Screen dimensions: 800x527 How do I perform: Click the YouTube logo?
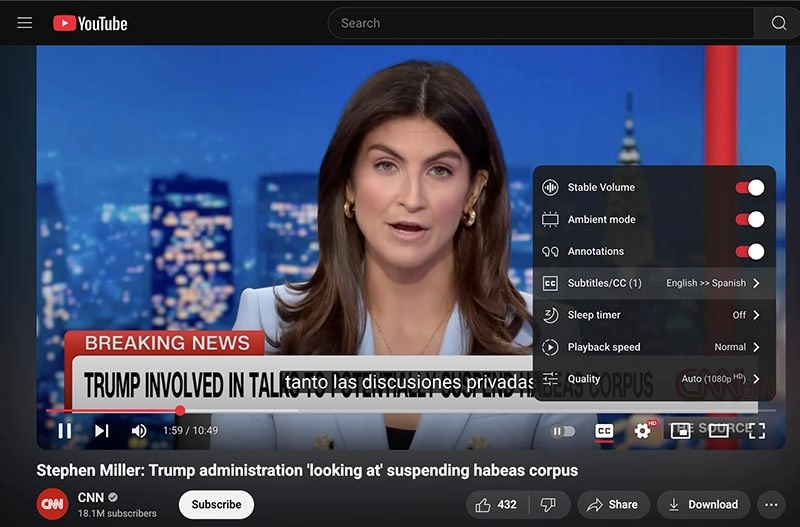tap(90, 23)
